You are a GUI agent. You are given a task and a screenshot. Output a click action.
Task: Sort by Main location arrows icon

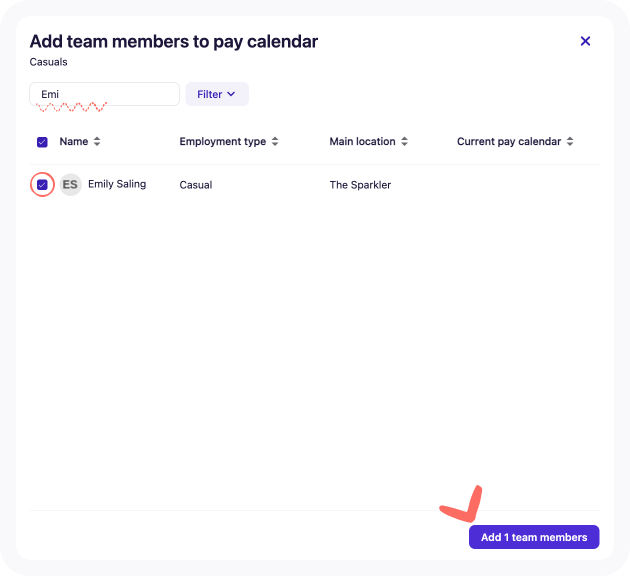pyautogui.click(x=405, y=141)
